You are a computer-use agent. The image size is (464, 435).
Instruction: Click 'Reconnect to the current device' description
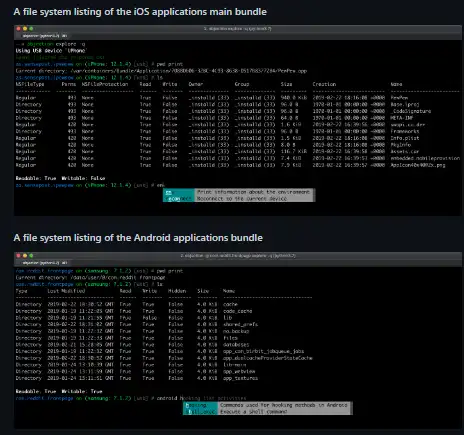pyautogui.click(x=241, y=199)
